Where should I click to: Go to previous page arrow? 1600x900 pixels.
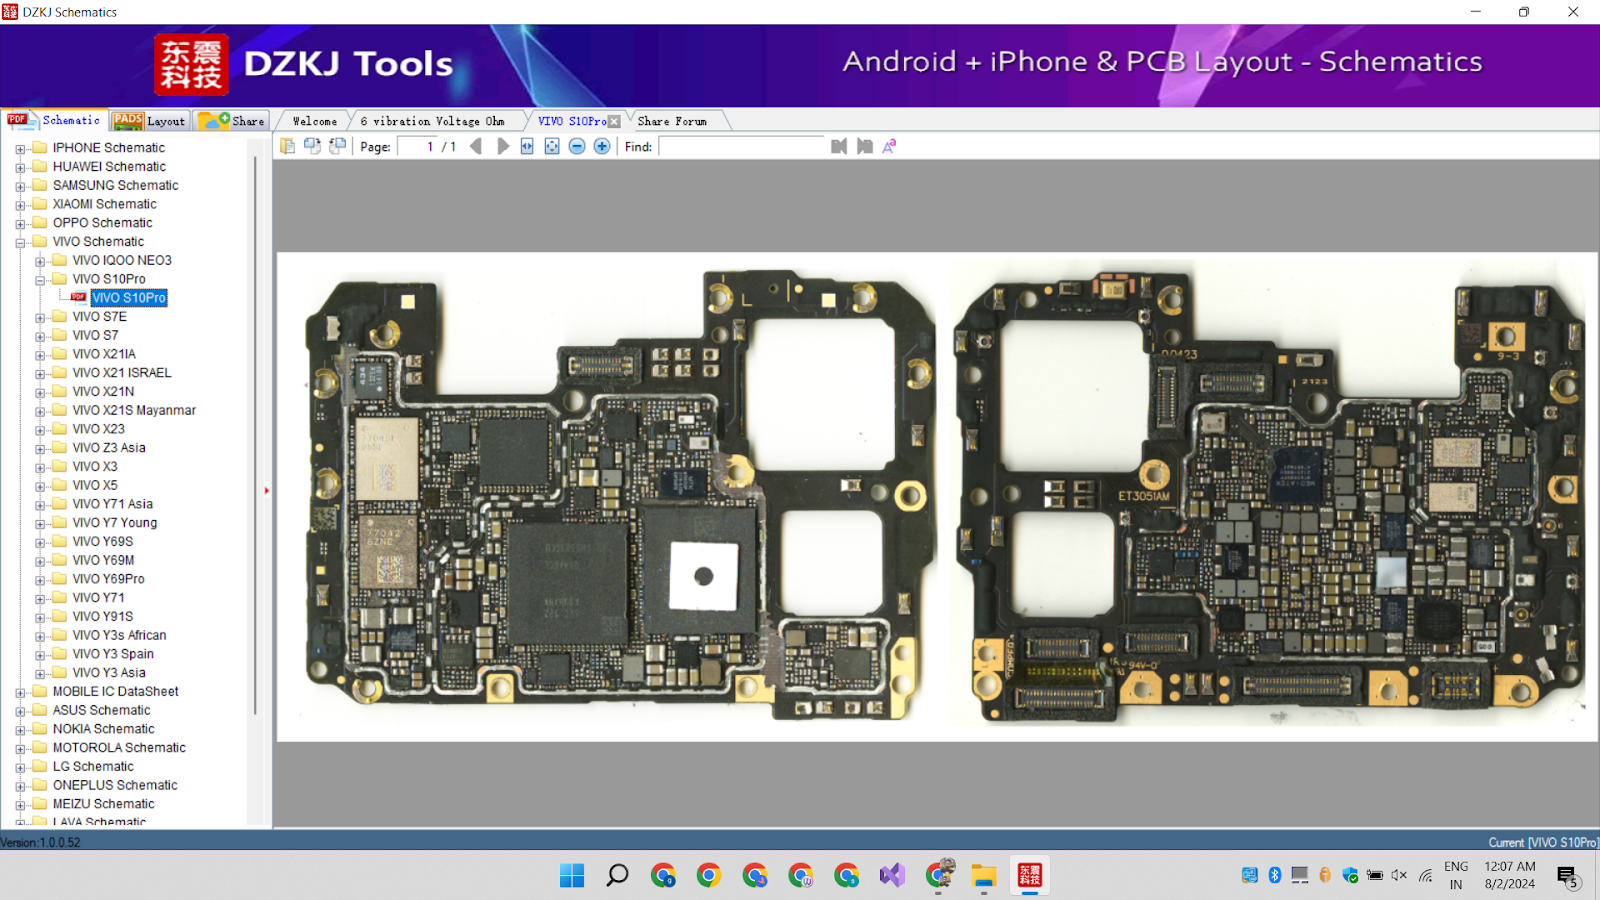476,146
